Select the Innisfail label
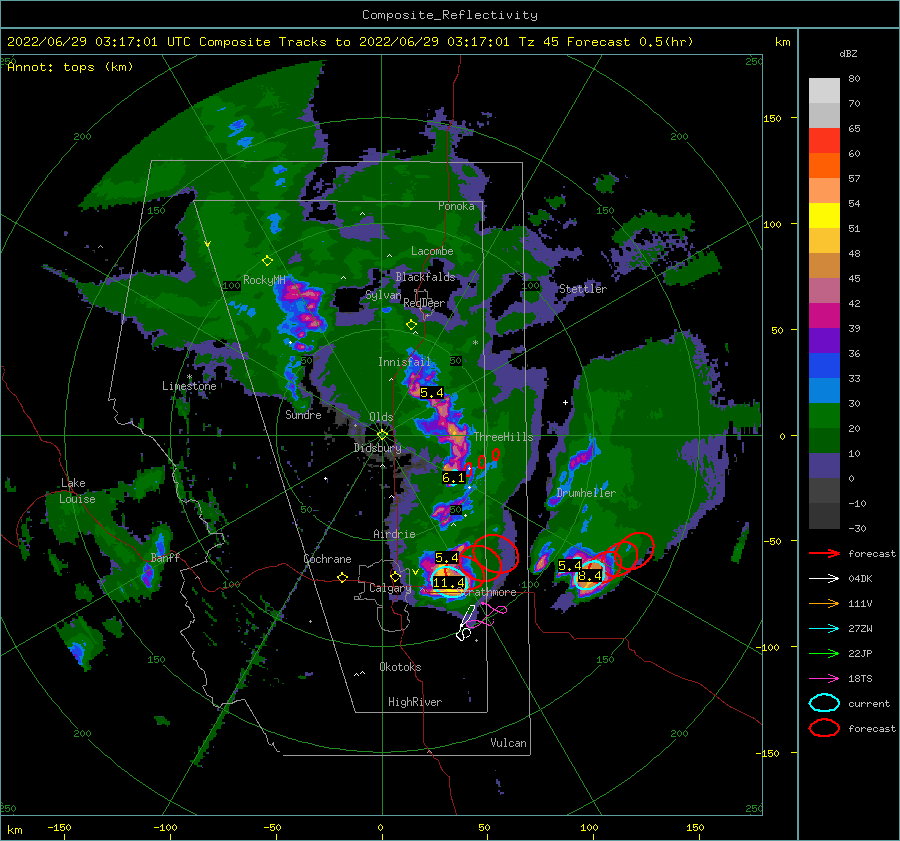900x841 pixels. [404, 362]
